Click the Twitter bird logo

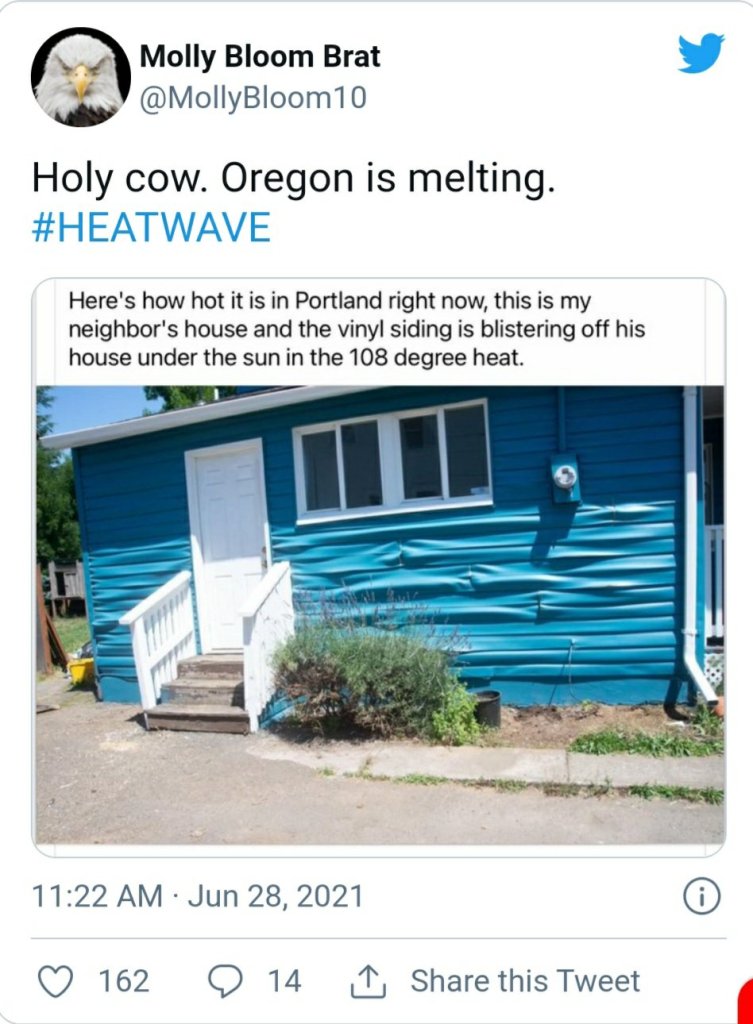tap(700, 53)
